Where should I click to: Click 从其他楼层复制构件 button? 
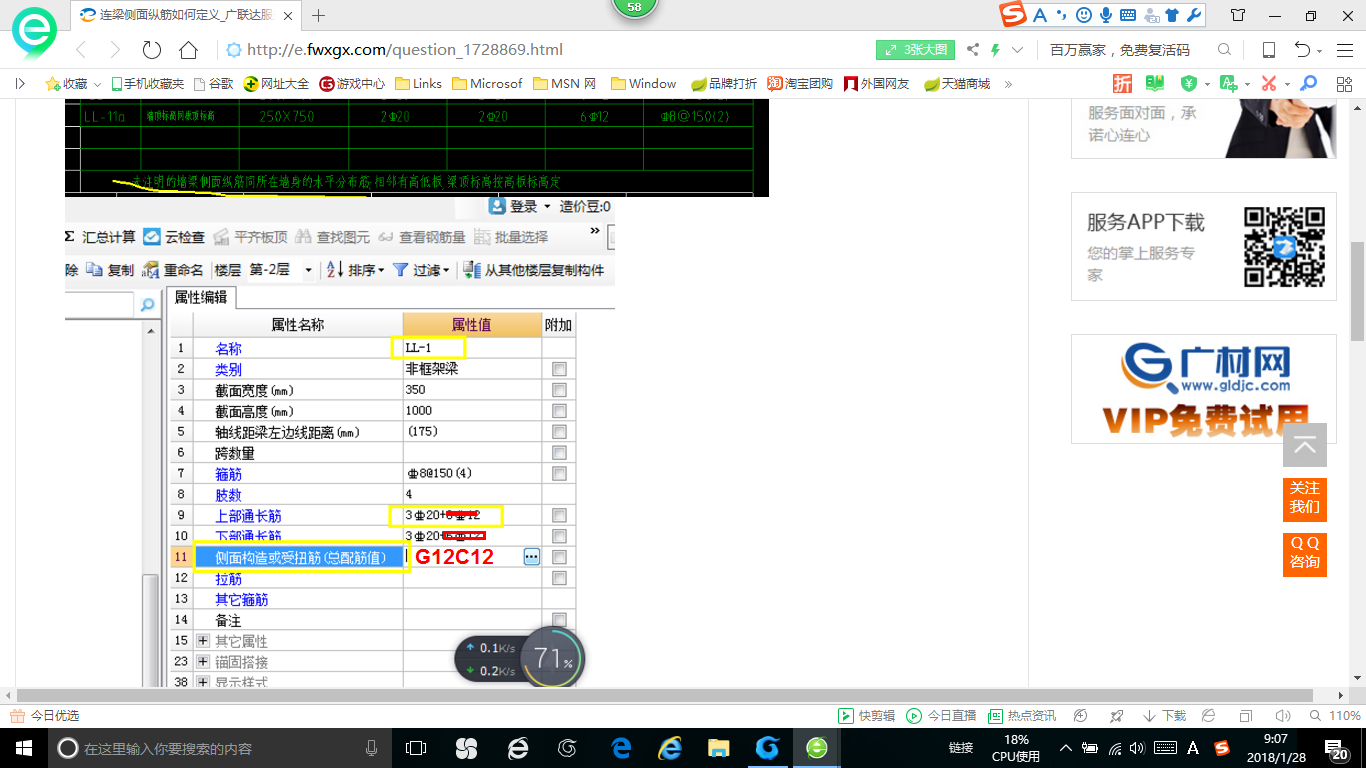point(533,270)
